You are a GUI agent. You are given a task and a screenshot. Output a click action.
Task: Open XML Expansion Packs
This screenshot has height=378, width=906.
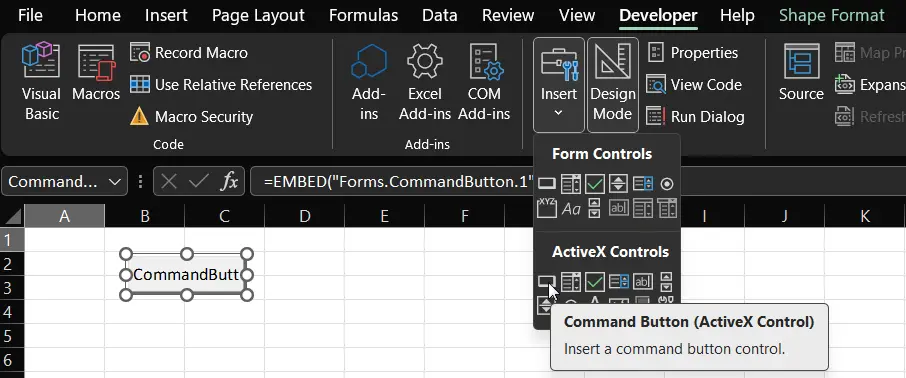tap(870, 84)
